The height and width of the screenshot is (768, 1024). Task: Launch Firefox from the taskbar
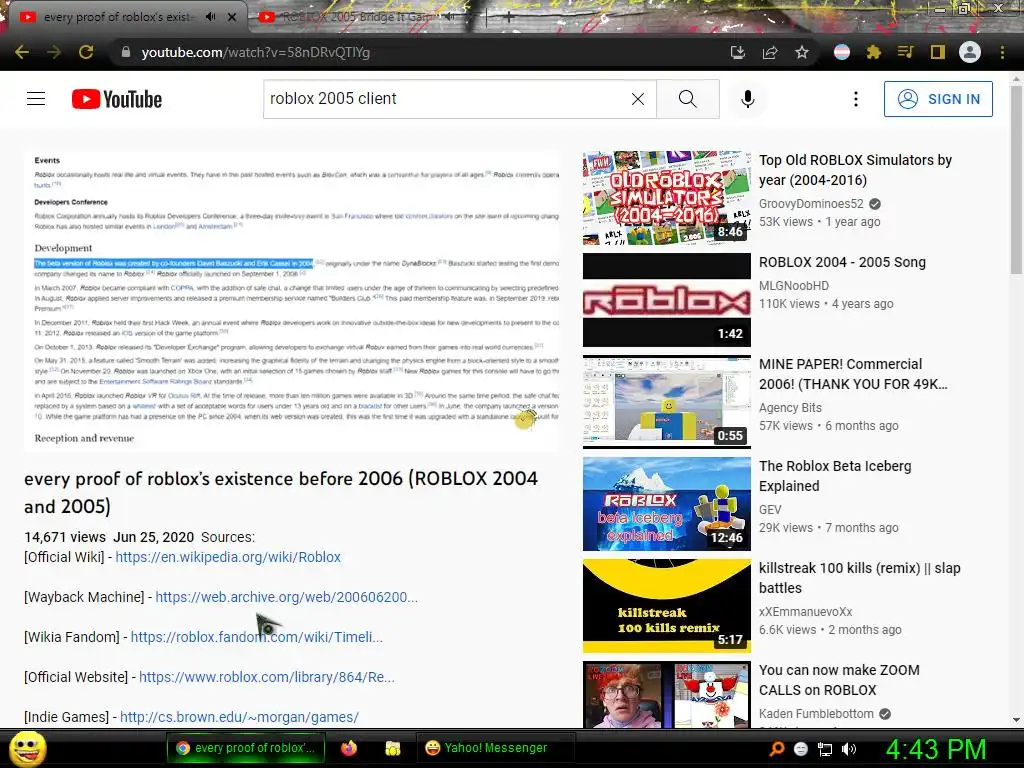(349, 748)
